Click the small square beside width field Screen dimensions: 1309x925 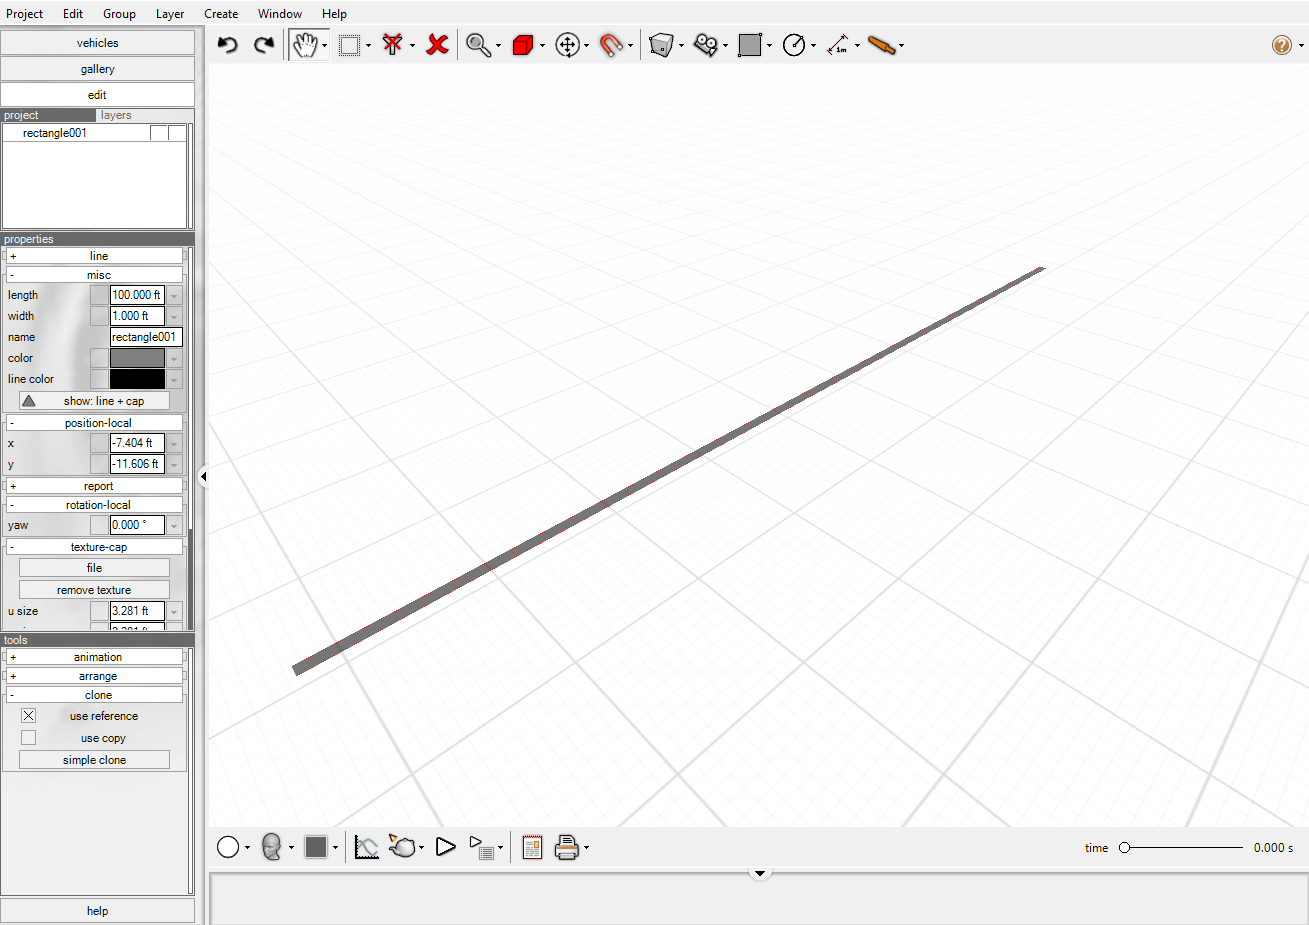[x=98, y=316]
